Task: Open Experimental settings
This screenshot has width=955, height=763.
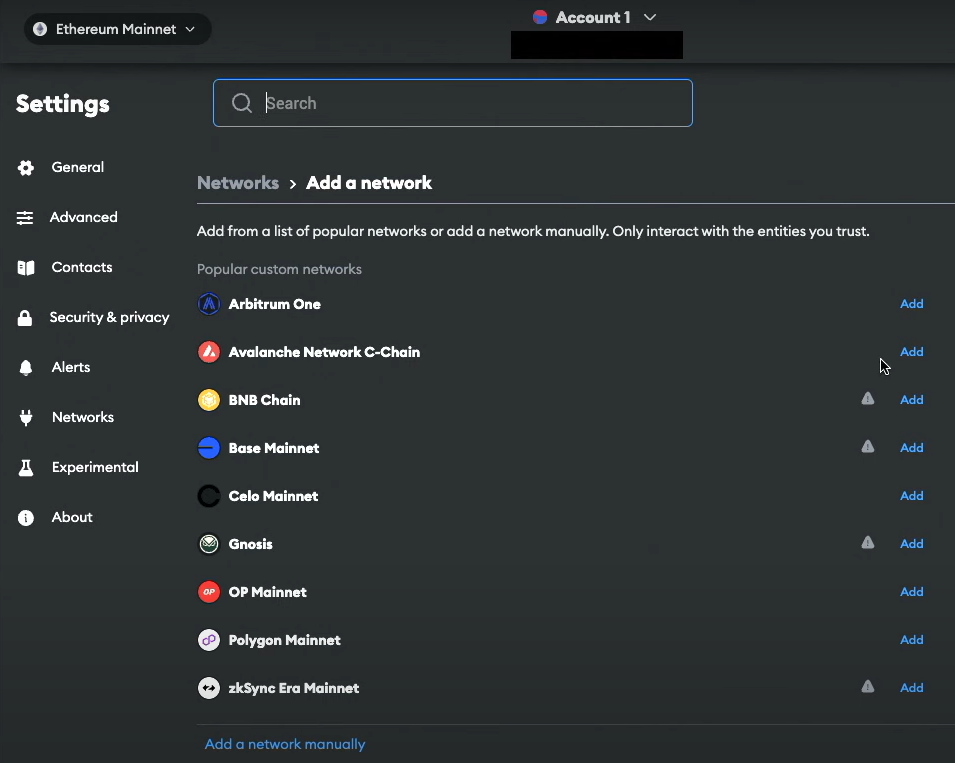Action: [95, 467]
